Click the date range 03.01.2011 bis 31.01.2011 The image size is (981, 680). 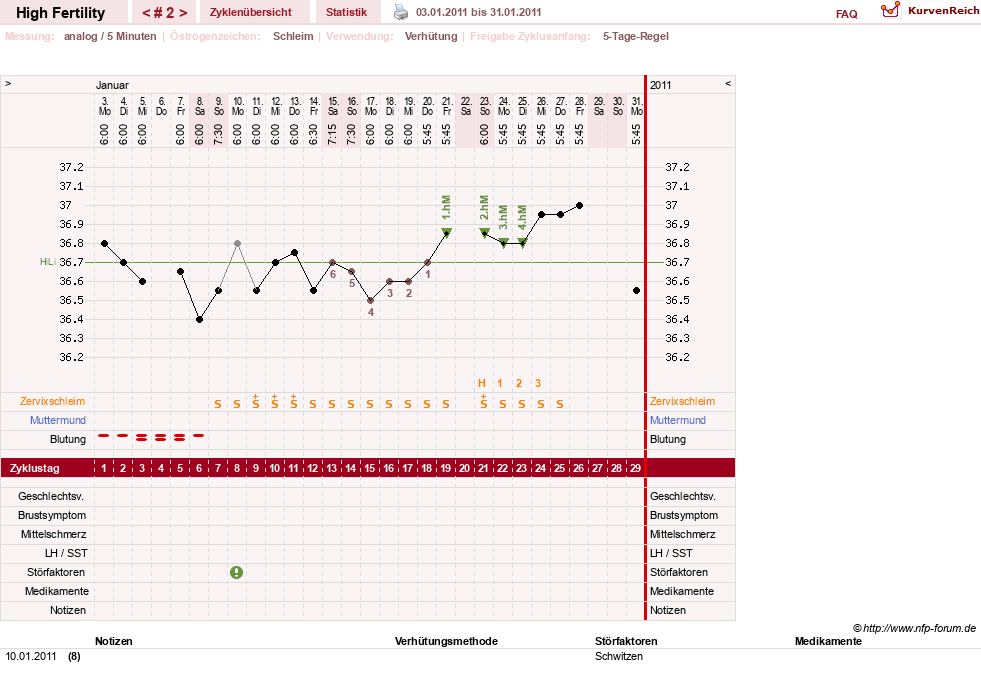[x=479, y=12]
